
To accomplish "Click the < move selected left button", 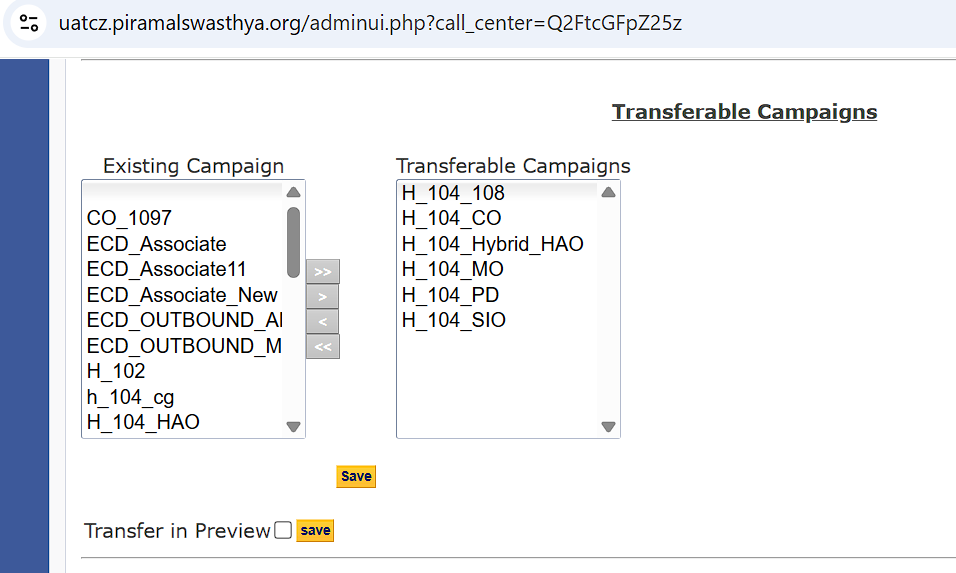I will [322, 321].
